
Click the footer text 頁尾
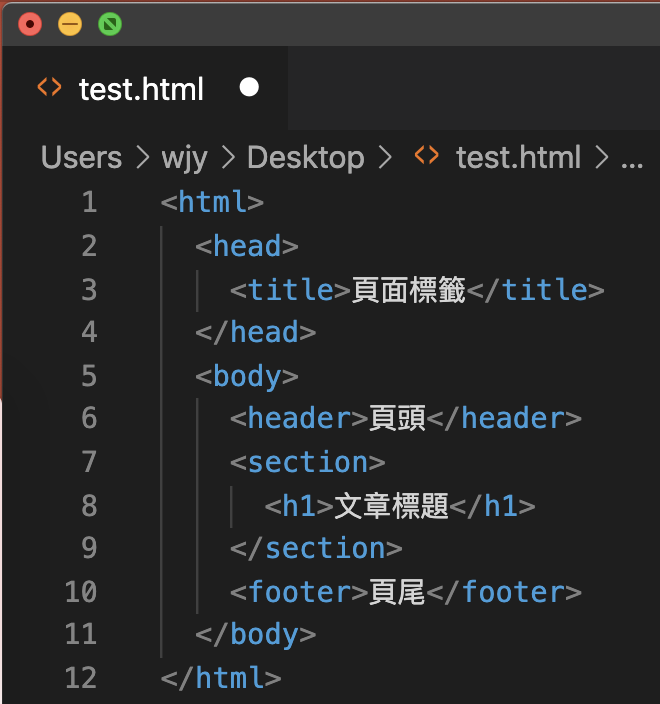(397, 592)
